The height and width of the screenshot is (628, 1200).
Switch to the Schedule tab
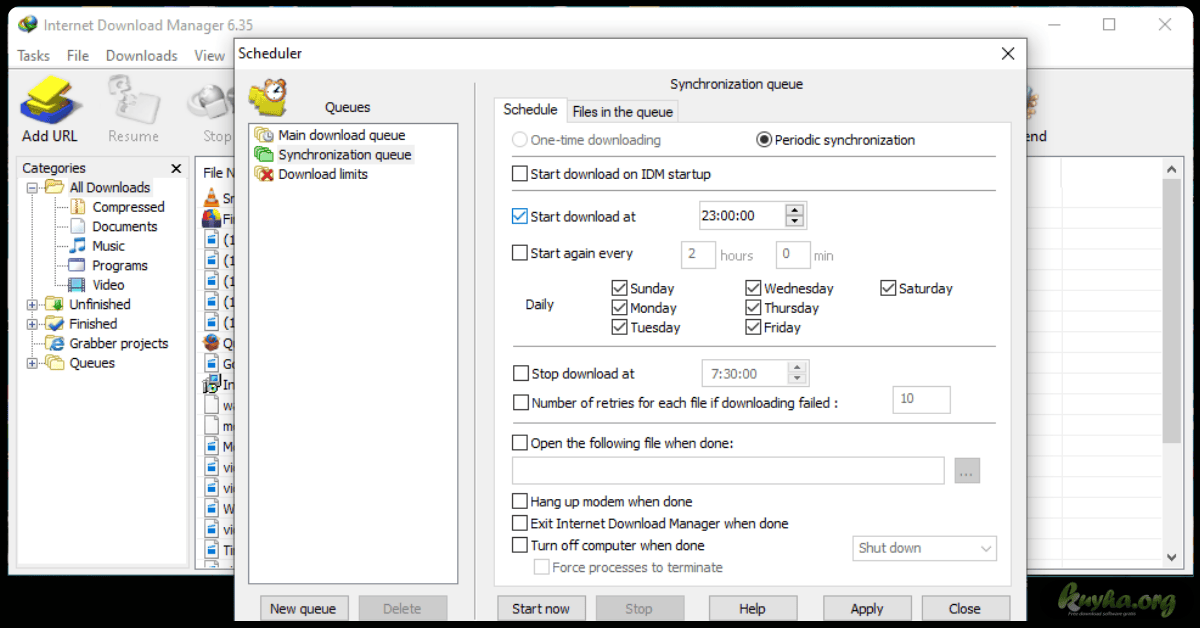[x=530, y=110]
